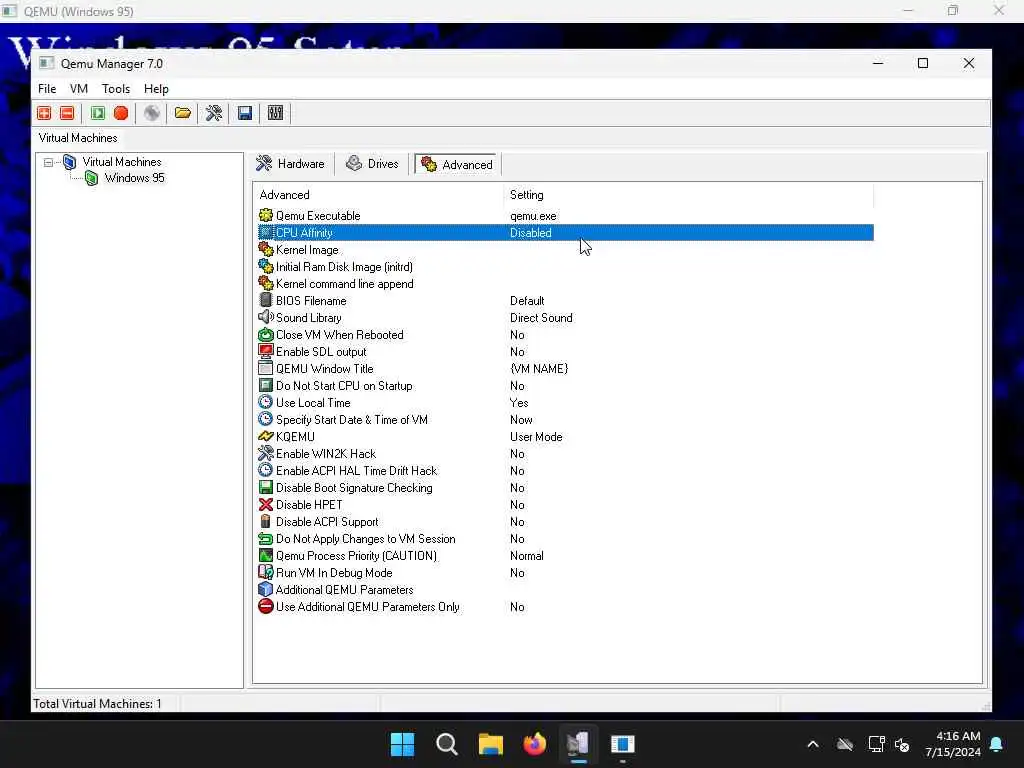Click the Use Additional QEMU Parameters Only icon
Viewport: 1024px width, 768px height.
point(266,606)
